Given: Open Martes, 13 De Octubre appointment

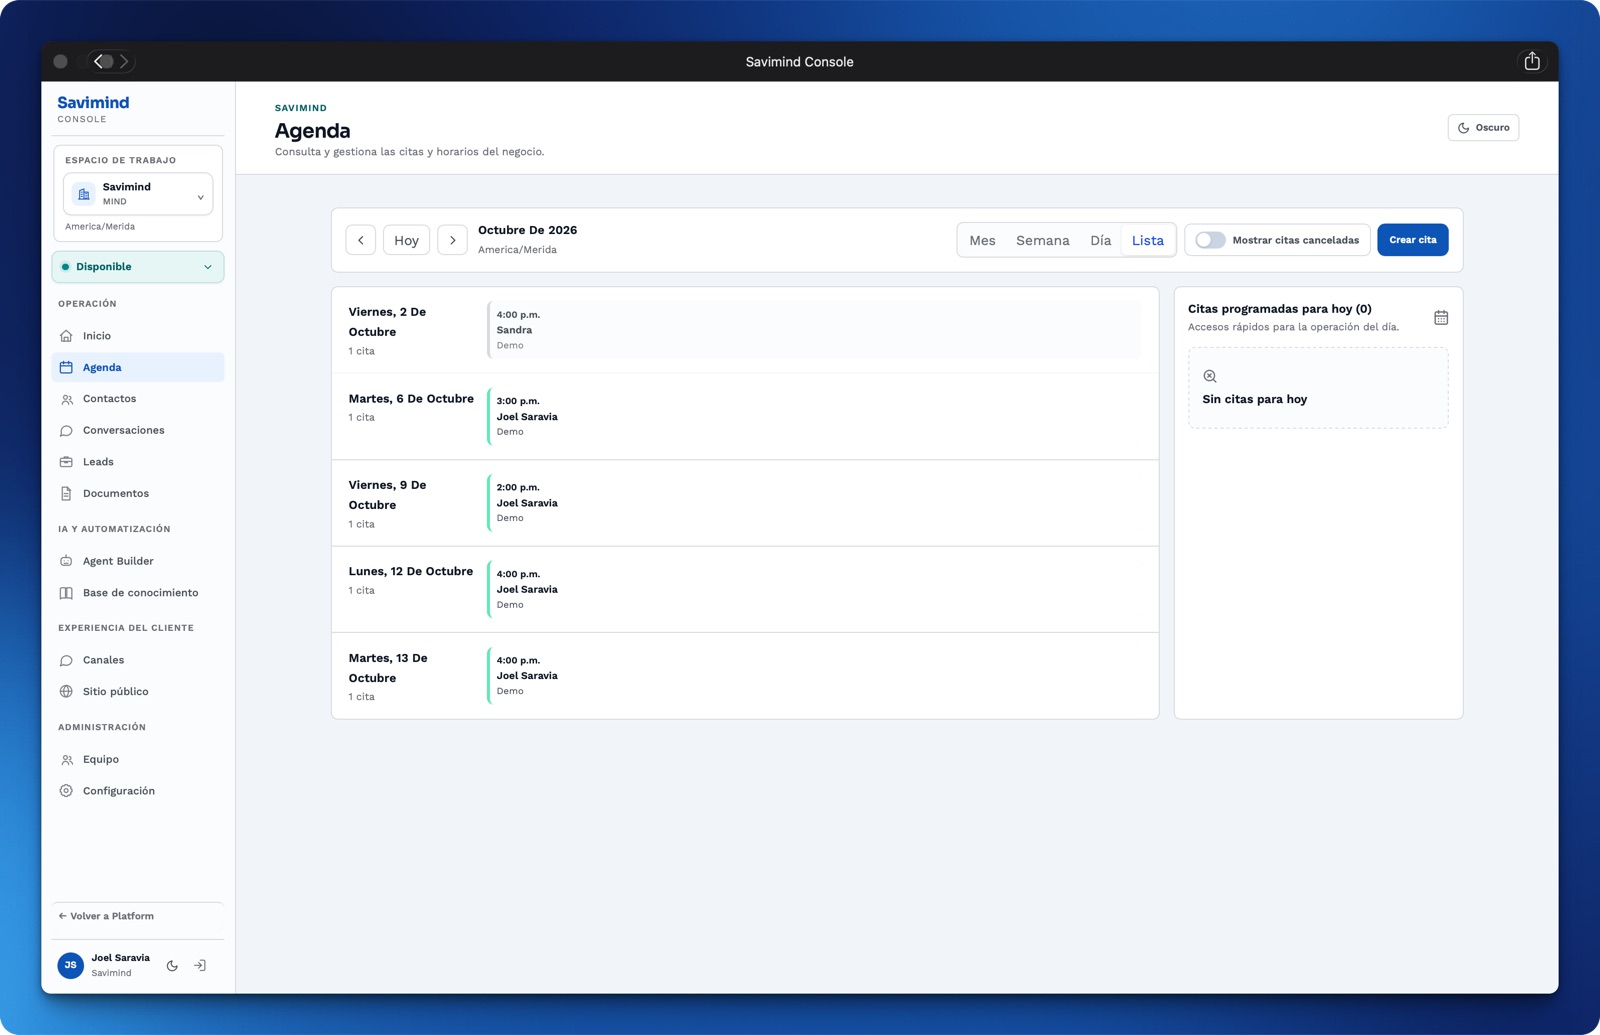Looking at the screenshot, I should [x=814, y=676].
